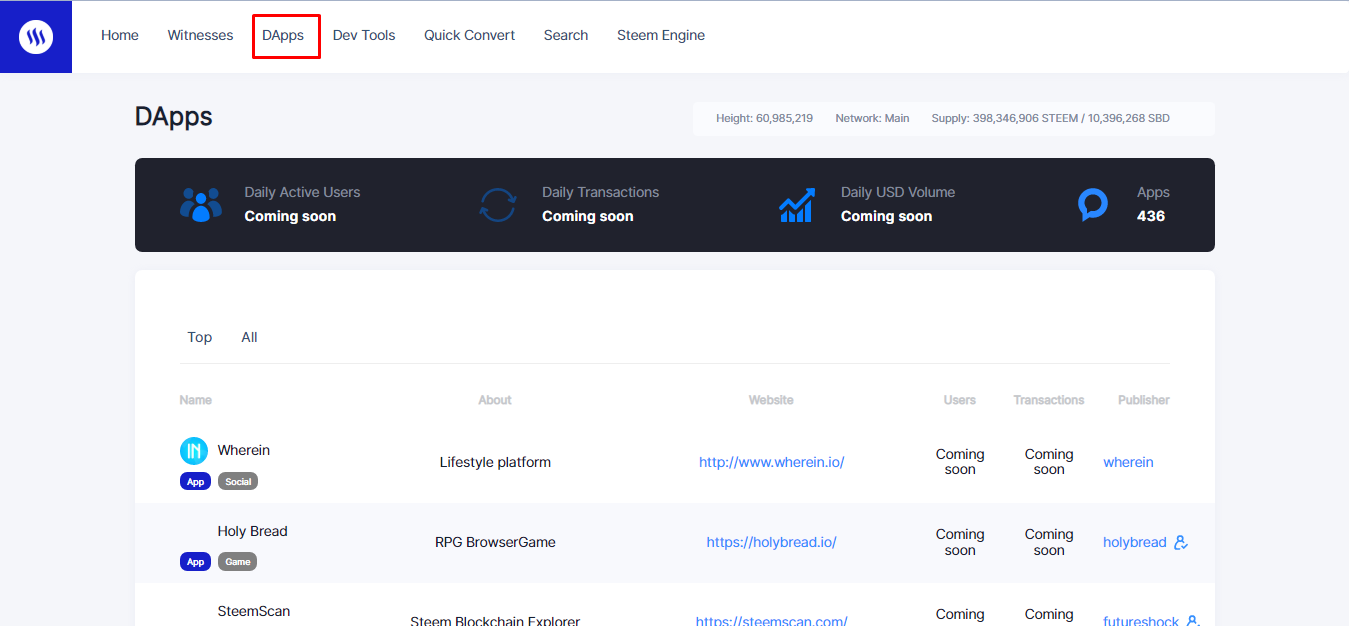This screenshot has width=1349, height=626.
Task: Open the DApps menu item
Action: coord(283,35)
